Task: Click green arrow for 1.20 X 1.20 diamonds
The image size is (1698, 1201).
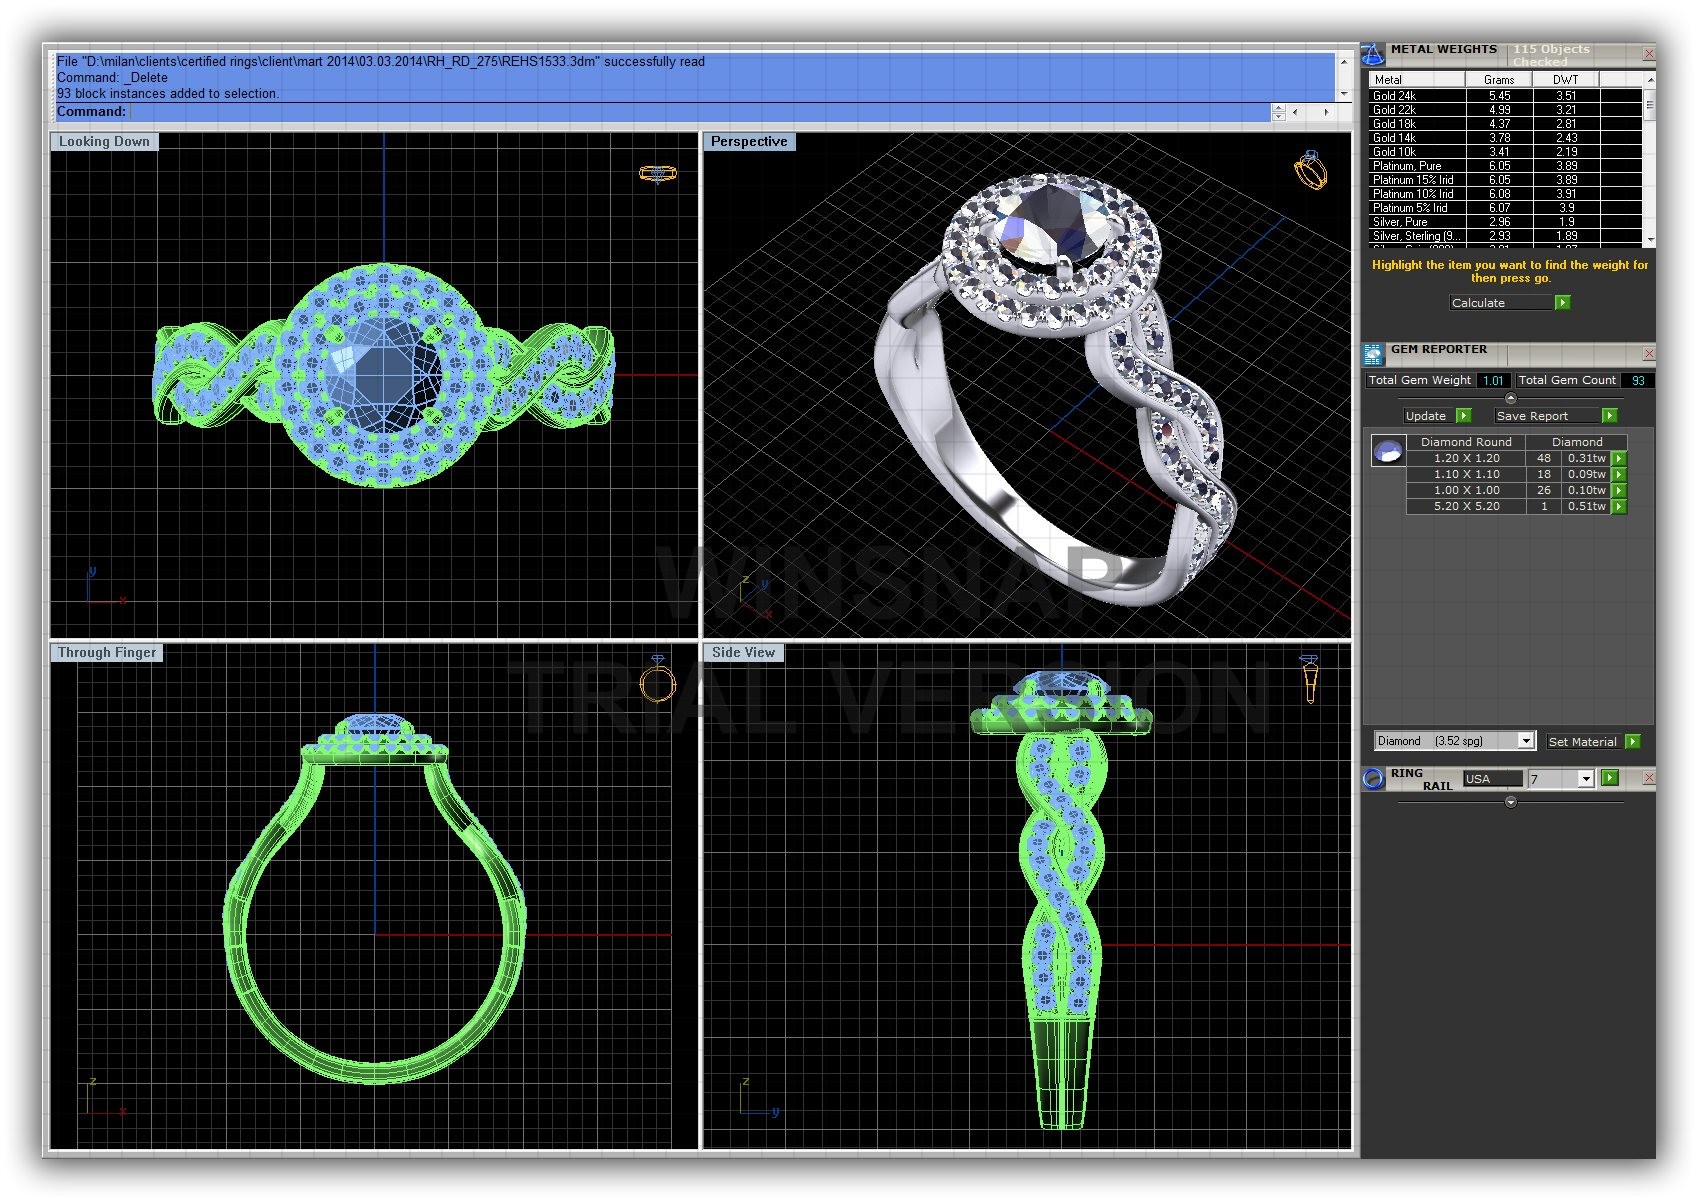Action: coord(1619,459)
